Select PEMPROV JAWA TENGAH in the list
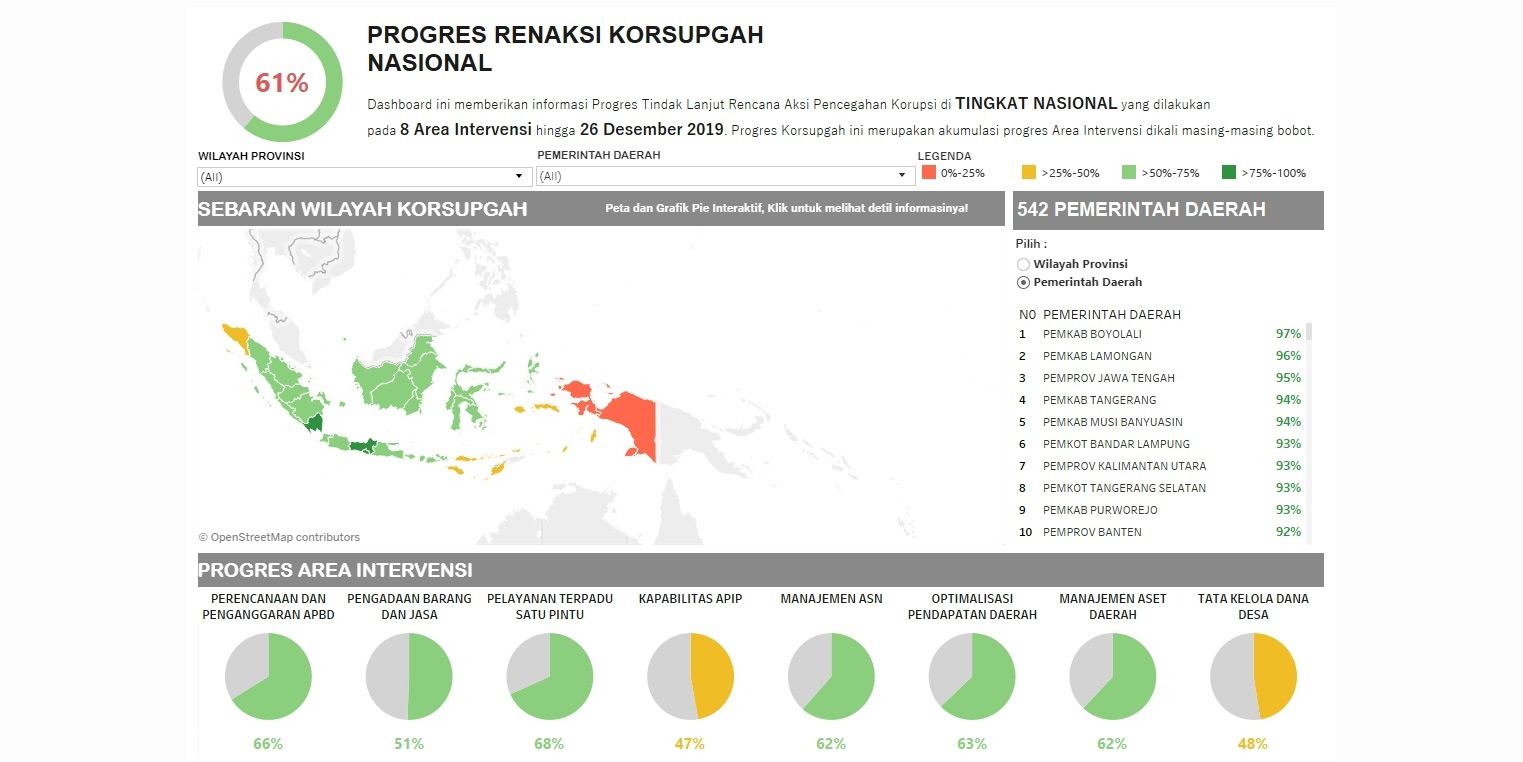Viewport: 1523px width, 762px height. coord(1109,378)
